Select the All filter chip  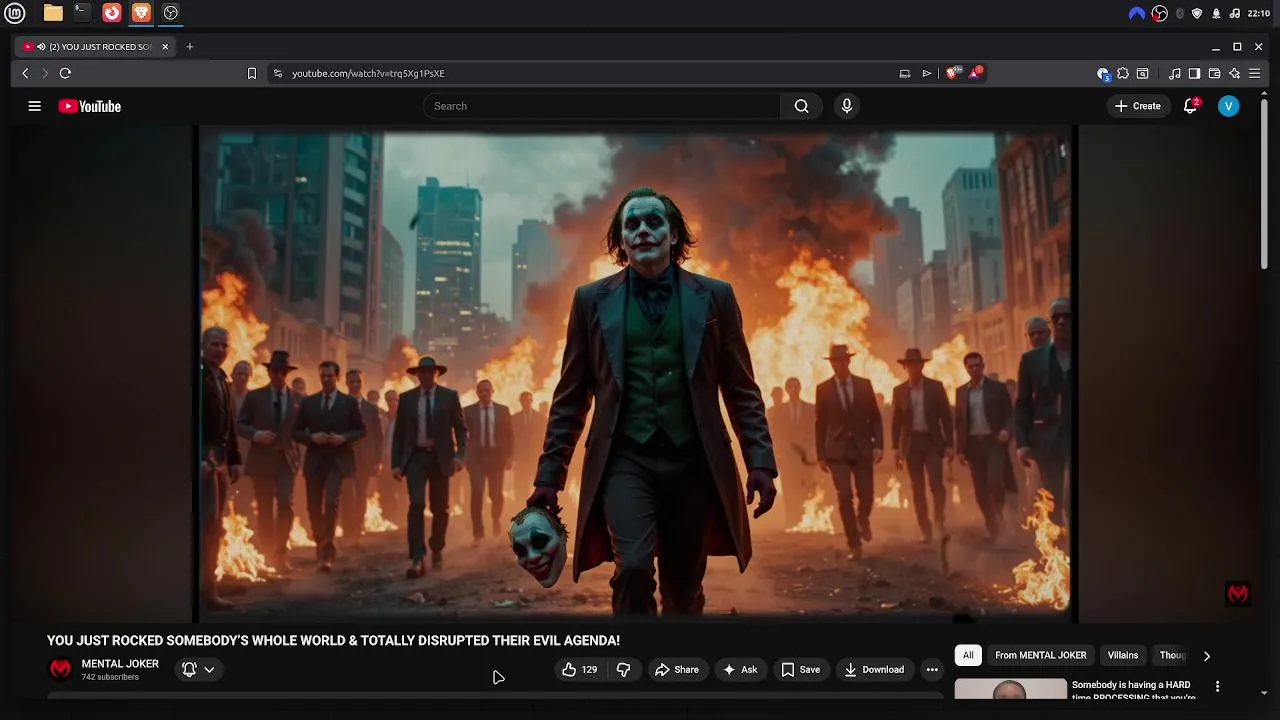[968, 656]
